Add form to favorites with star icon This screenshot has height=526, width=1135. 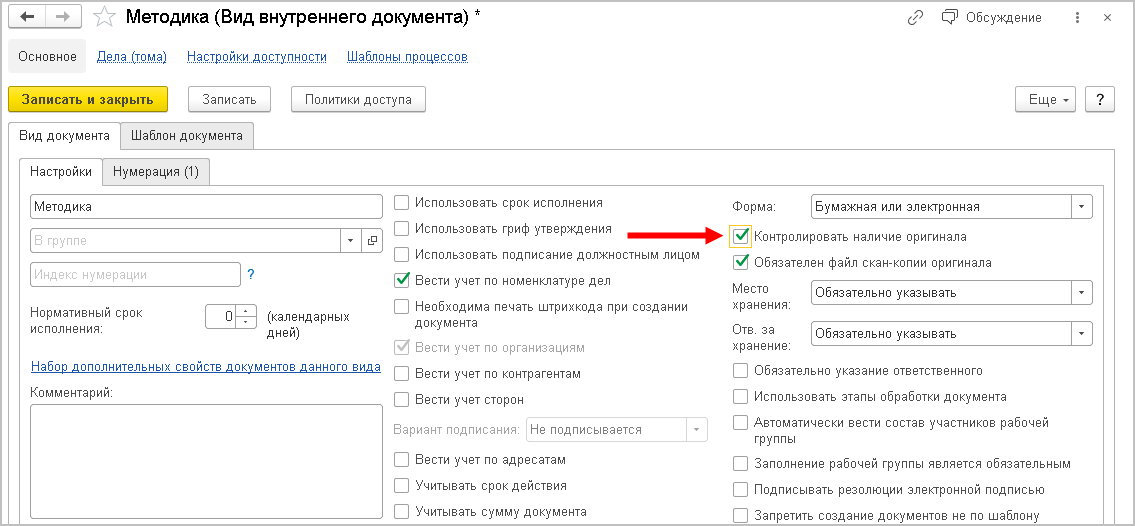tap(104, 17)
